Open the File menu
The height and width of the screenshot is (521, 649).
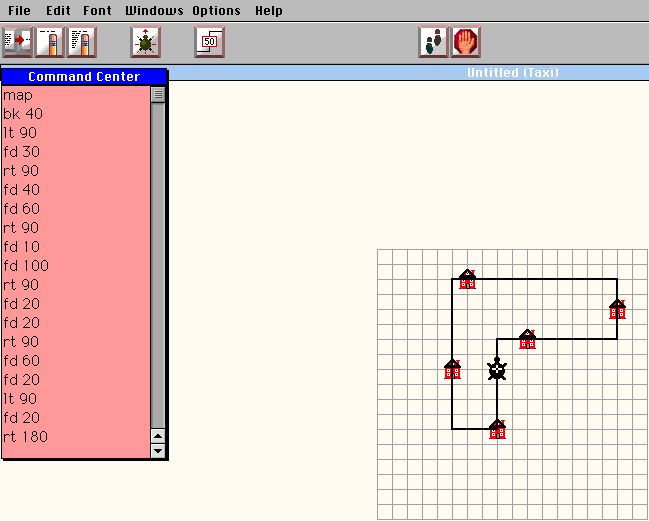(x=19, y=10)
